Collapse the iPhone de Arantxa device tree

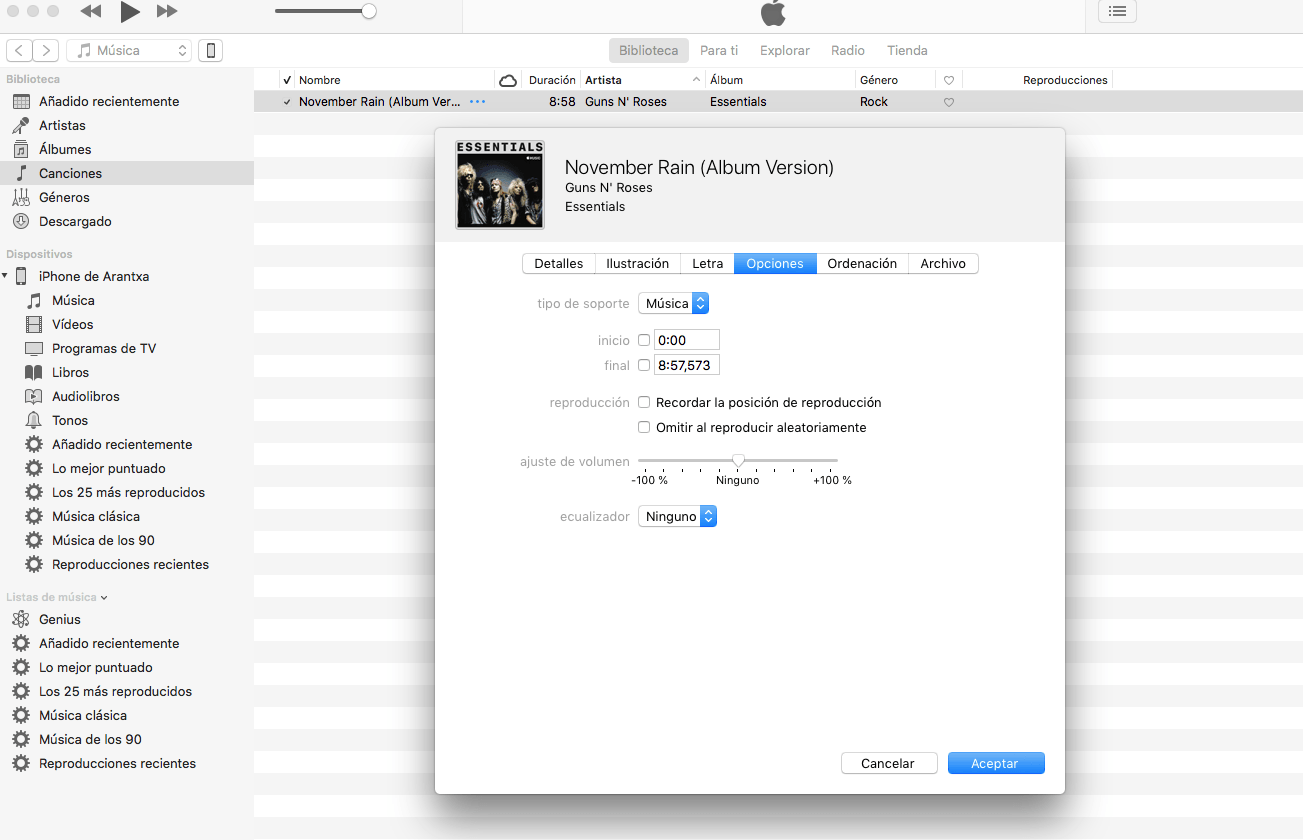point(5,276)
